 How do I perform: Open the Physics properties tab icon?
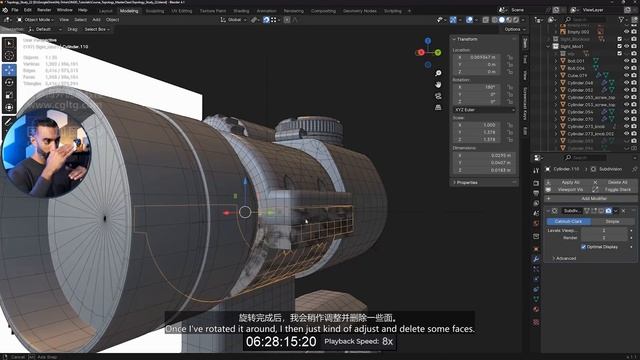click(536, 279)
